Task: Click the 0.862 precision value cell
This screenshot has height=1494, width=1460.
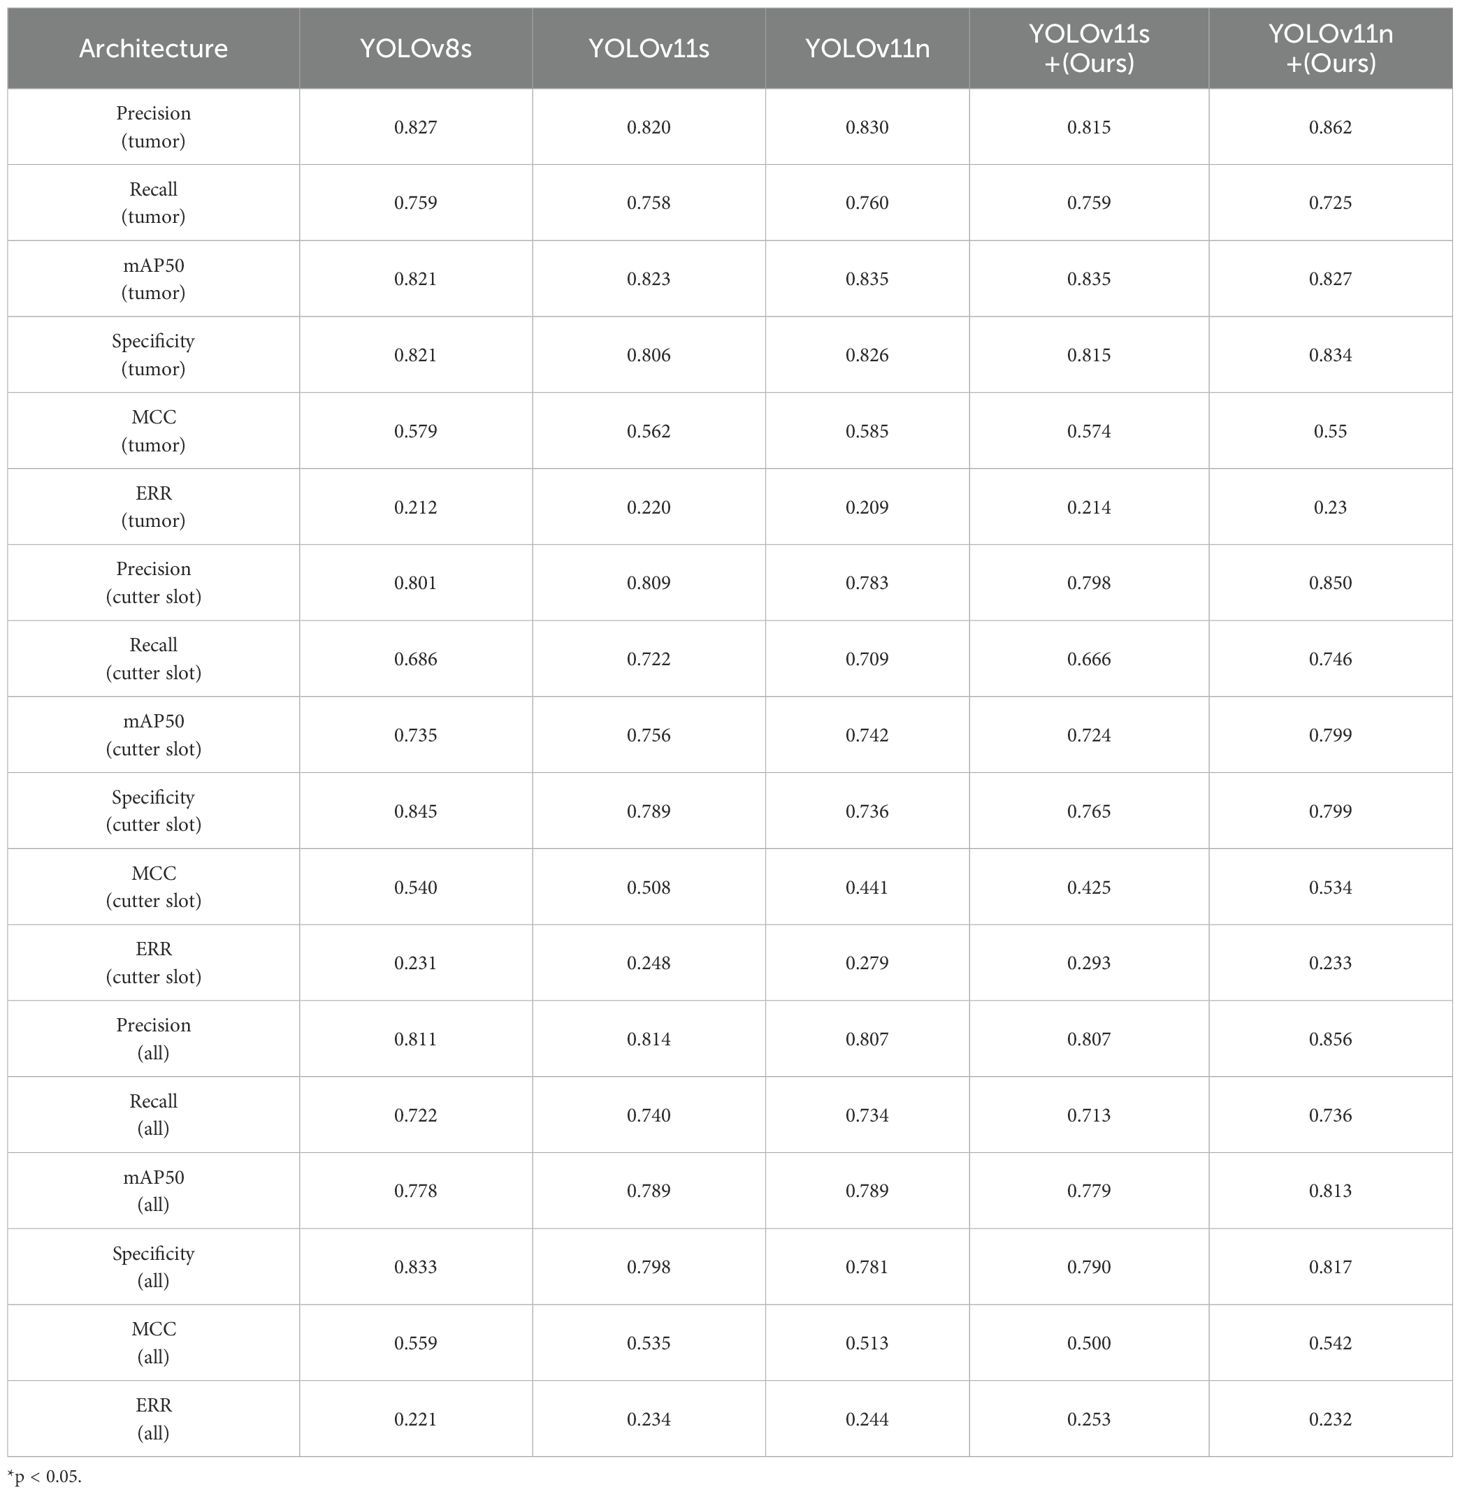Action: click(1330, 127)
